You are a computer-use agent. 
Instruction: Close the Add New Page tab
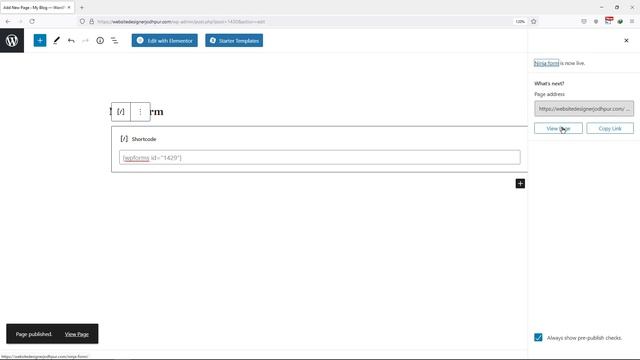coord(69,7)
